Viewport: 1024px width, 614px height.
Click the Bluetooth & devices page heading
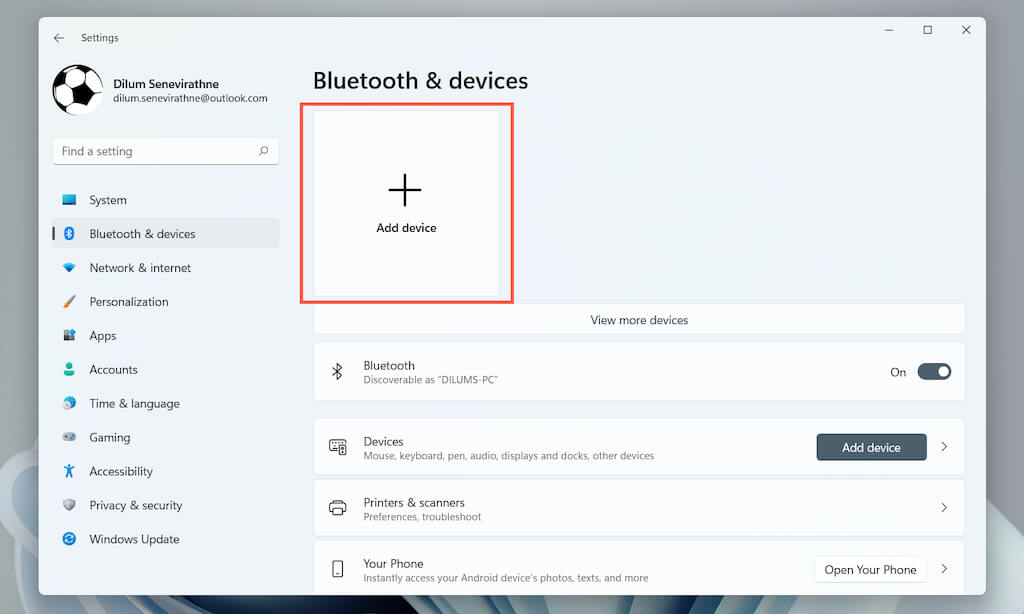click(x=421, y=81)
